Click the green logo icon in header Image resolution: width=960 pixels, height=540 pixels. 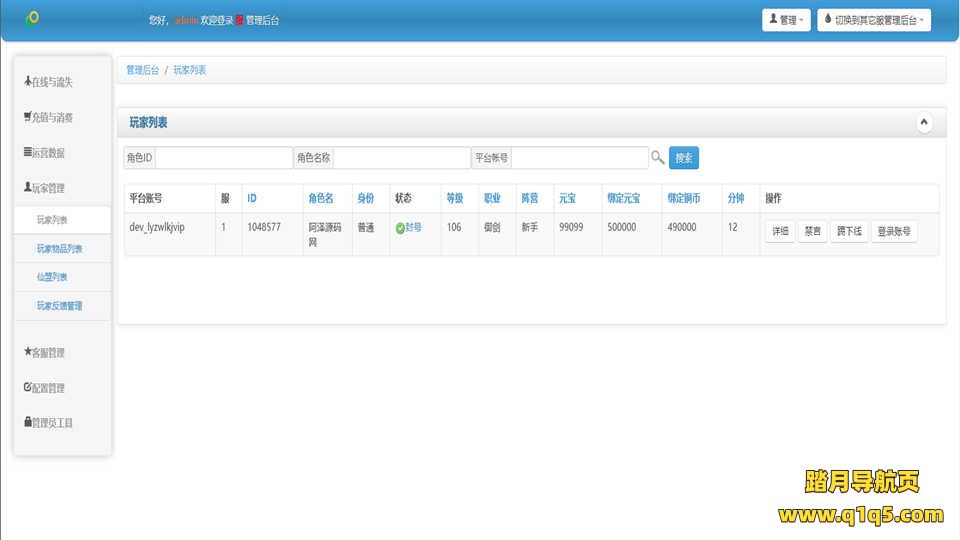pos(33,19)
